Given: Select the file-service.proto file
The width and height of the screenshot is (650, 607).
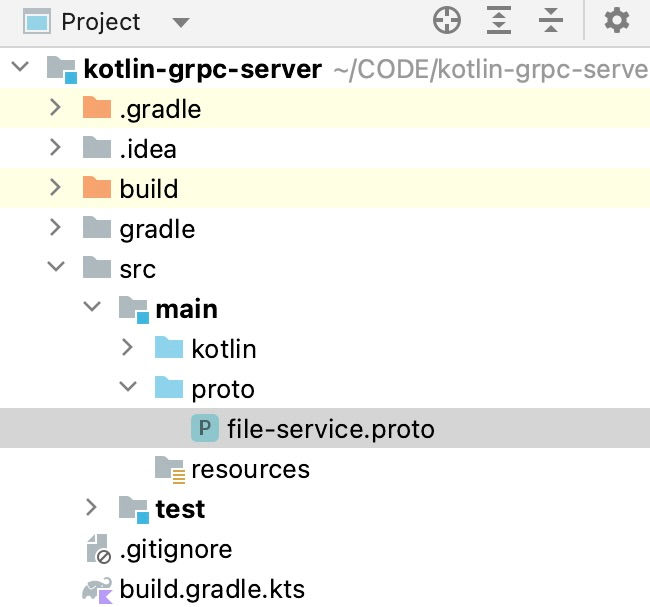Looking at the screenshot, I should pyautogui.click(x=325, y=428).
